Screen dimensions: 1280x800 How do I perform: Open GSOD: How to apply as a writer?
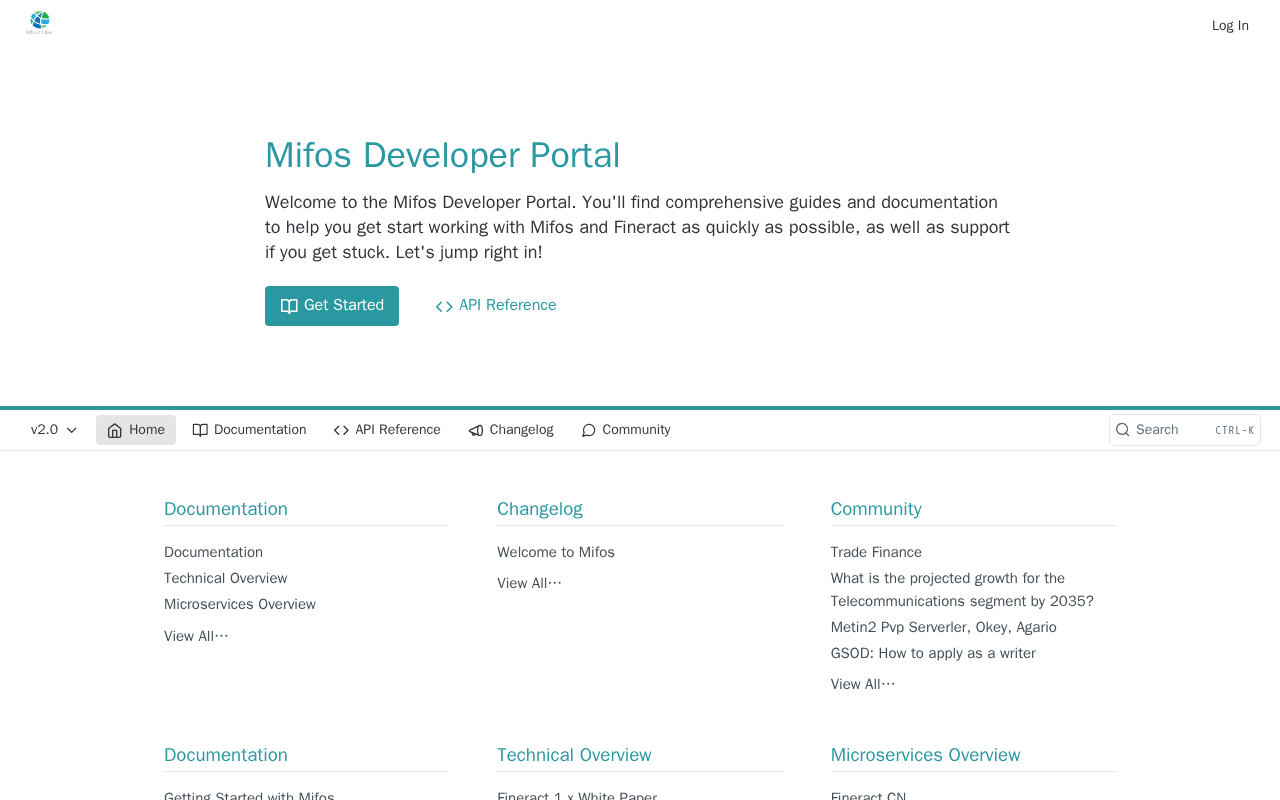[x=933, y=654]
